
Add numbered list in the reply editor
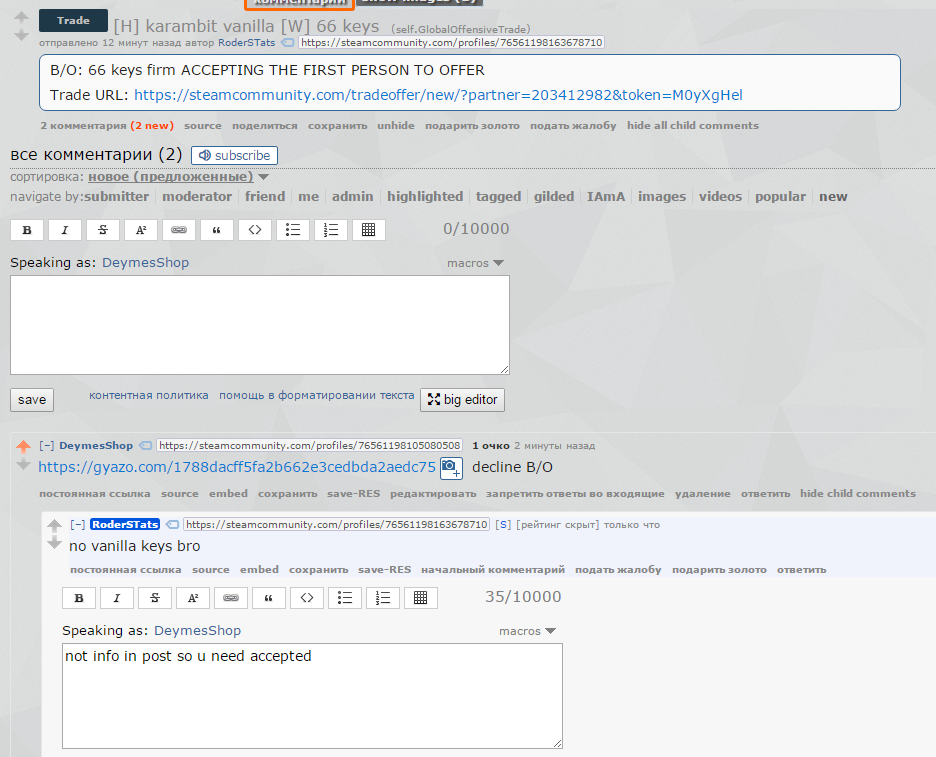click(383, 598)
